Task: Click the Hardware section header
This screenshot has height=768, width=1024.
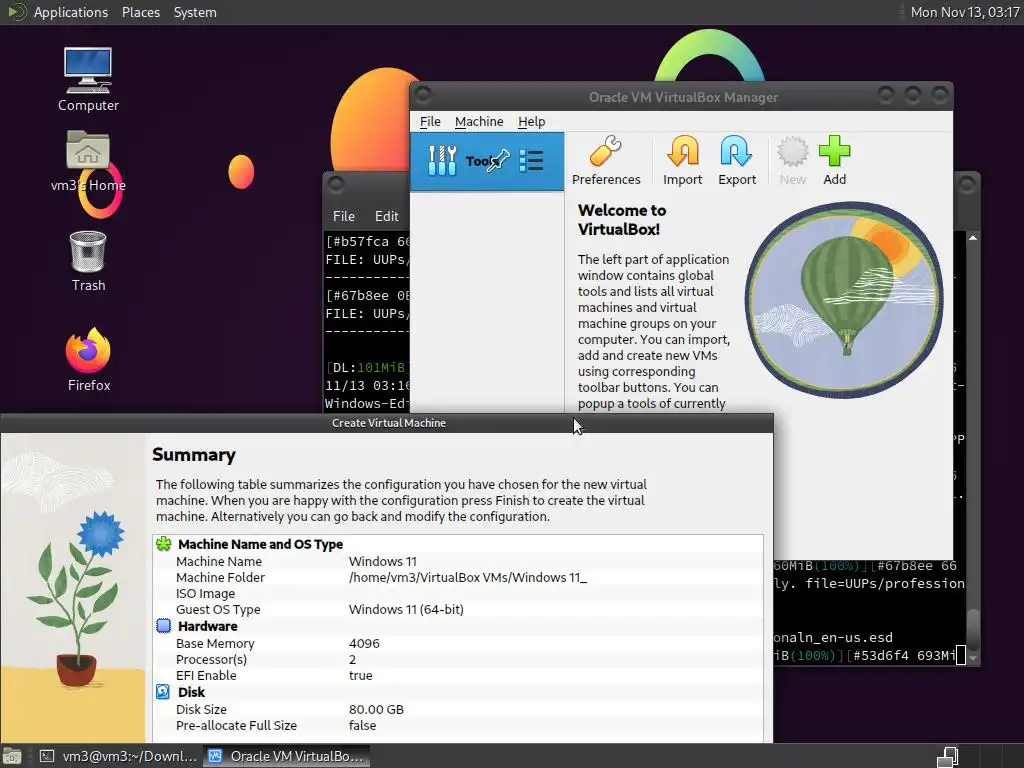Action: coord(207,626)
